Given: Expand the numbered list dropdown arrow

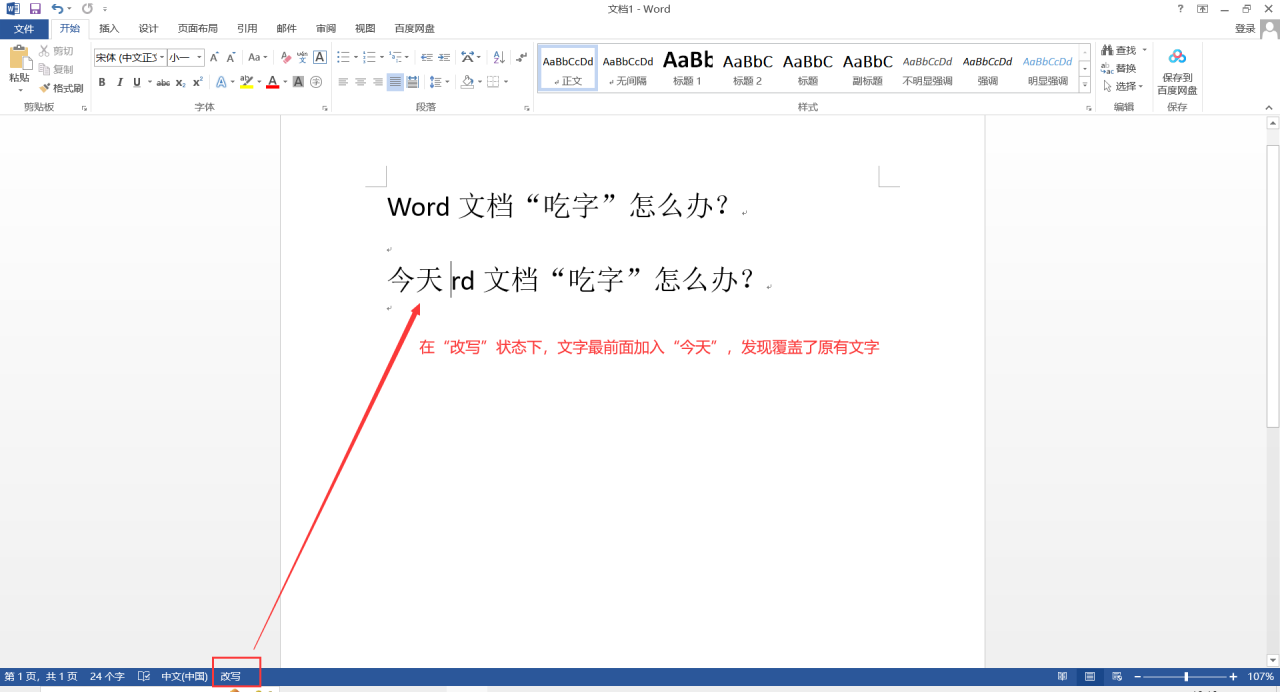Looking at the screenshot, I should pos(382,58).
